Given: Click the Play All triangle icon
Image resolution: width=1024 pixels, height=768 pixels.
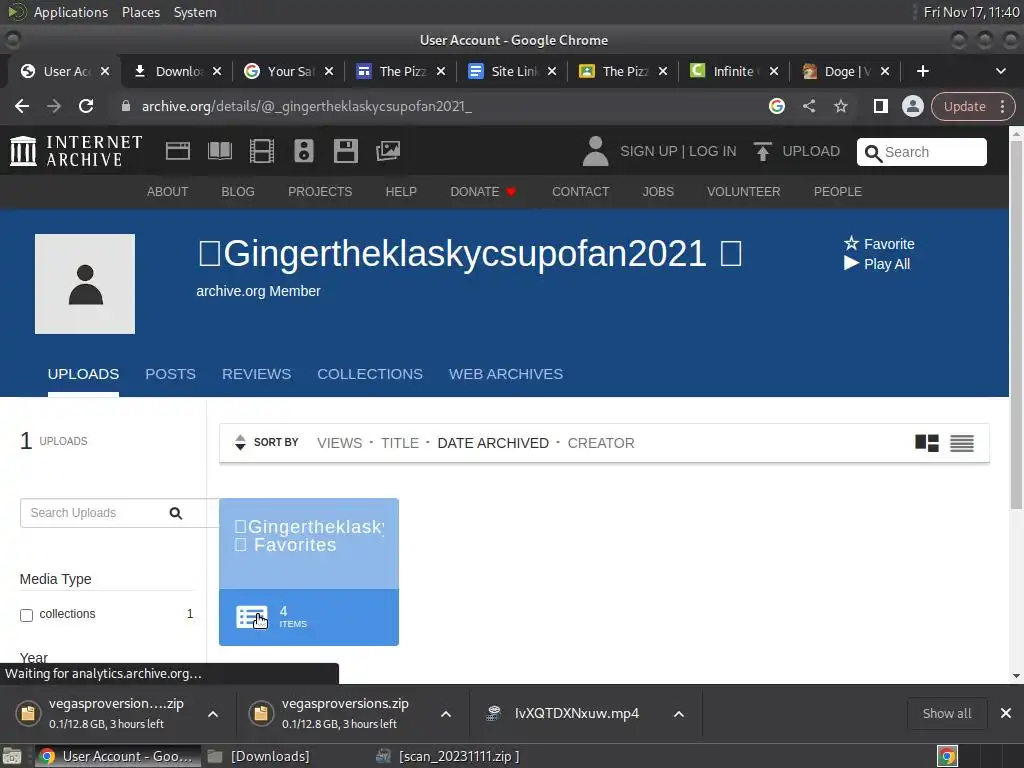Looking at the screenshot, I should click(851, 263).
